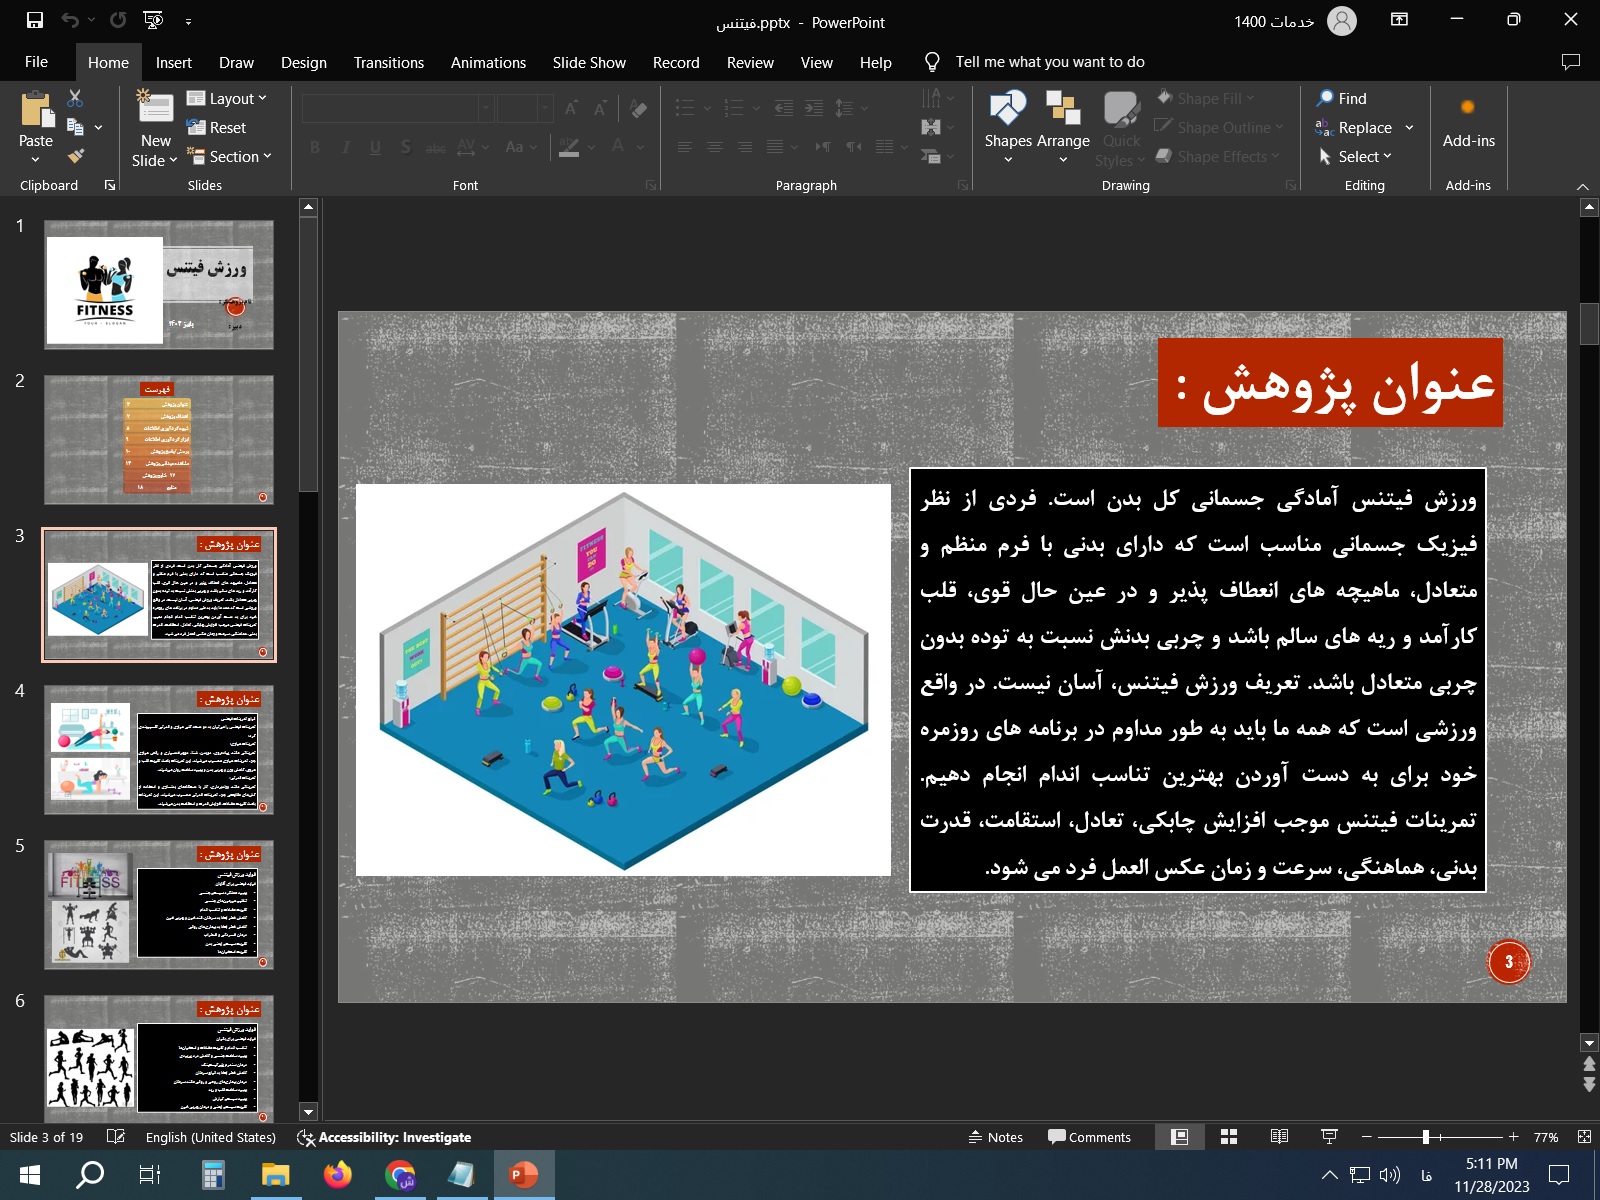This screenshot has height=1200, width=1600.
Task: Toggle the Notes pane
Action: coord(996,1137)
